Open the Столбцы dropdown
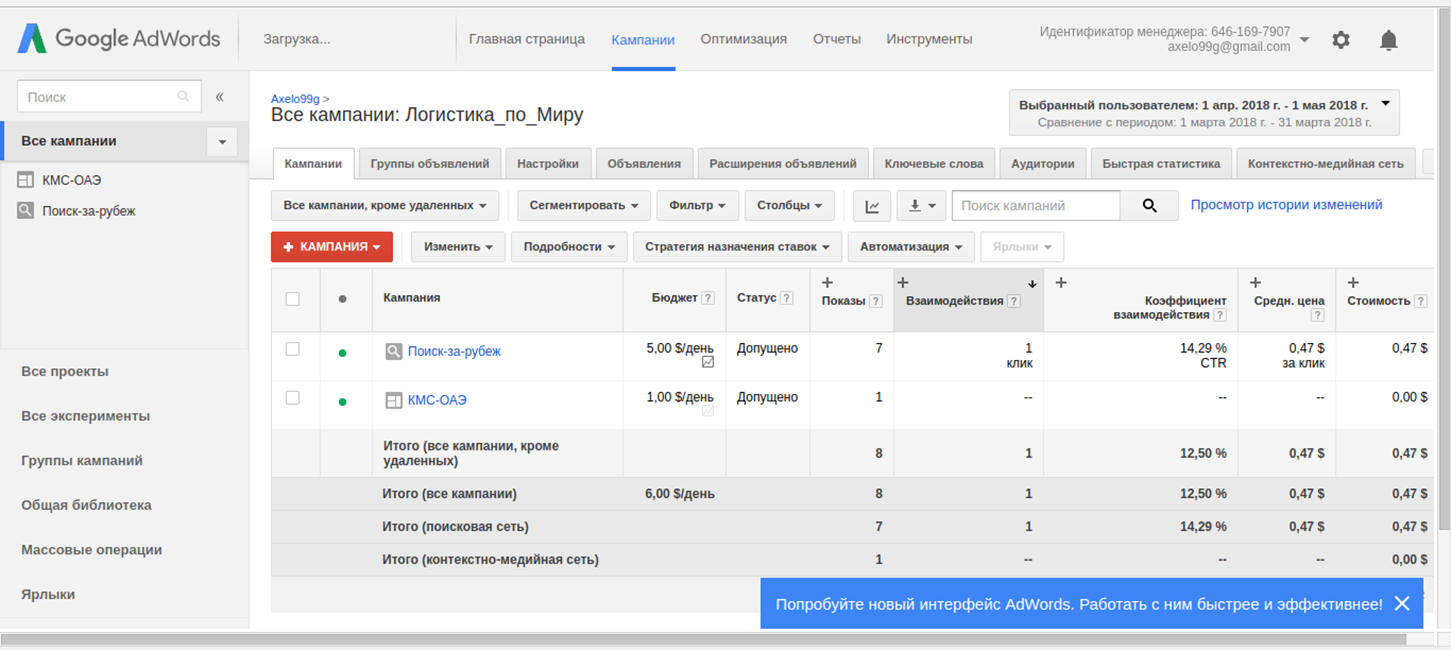The height and width of the screenshot is (650, 1451). [x=790, y=206]
